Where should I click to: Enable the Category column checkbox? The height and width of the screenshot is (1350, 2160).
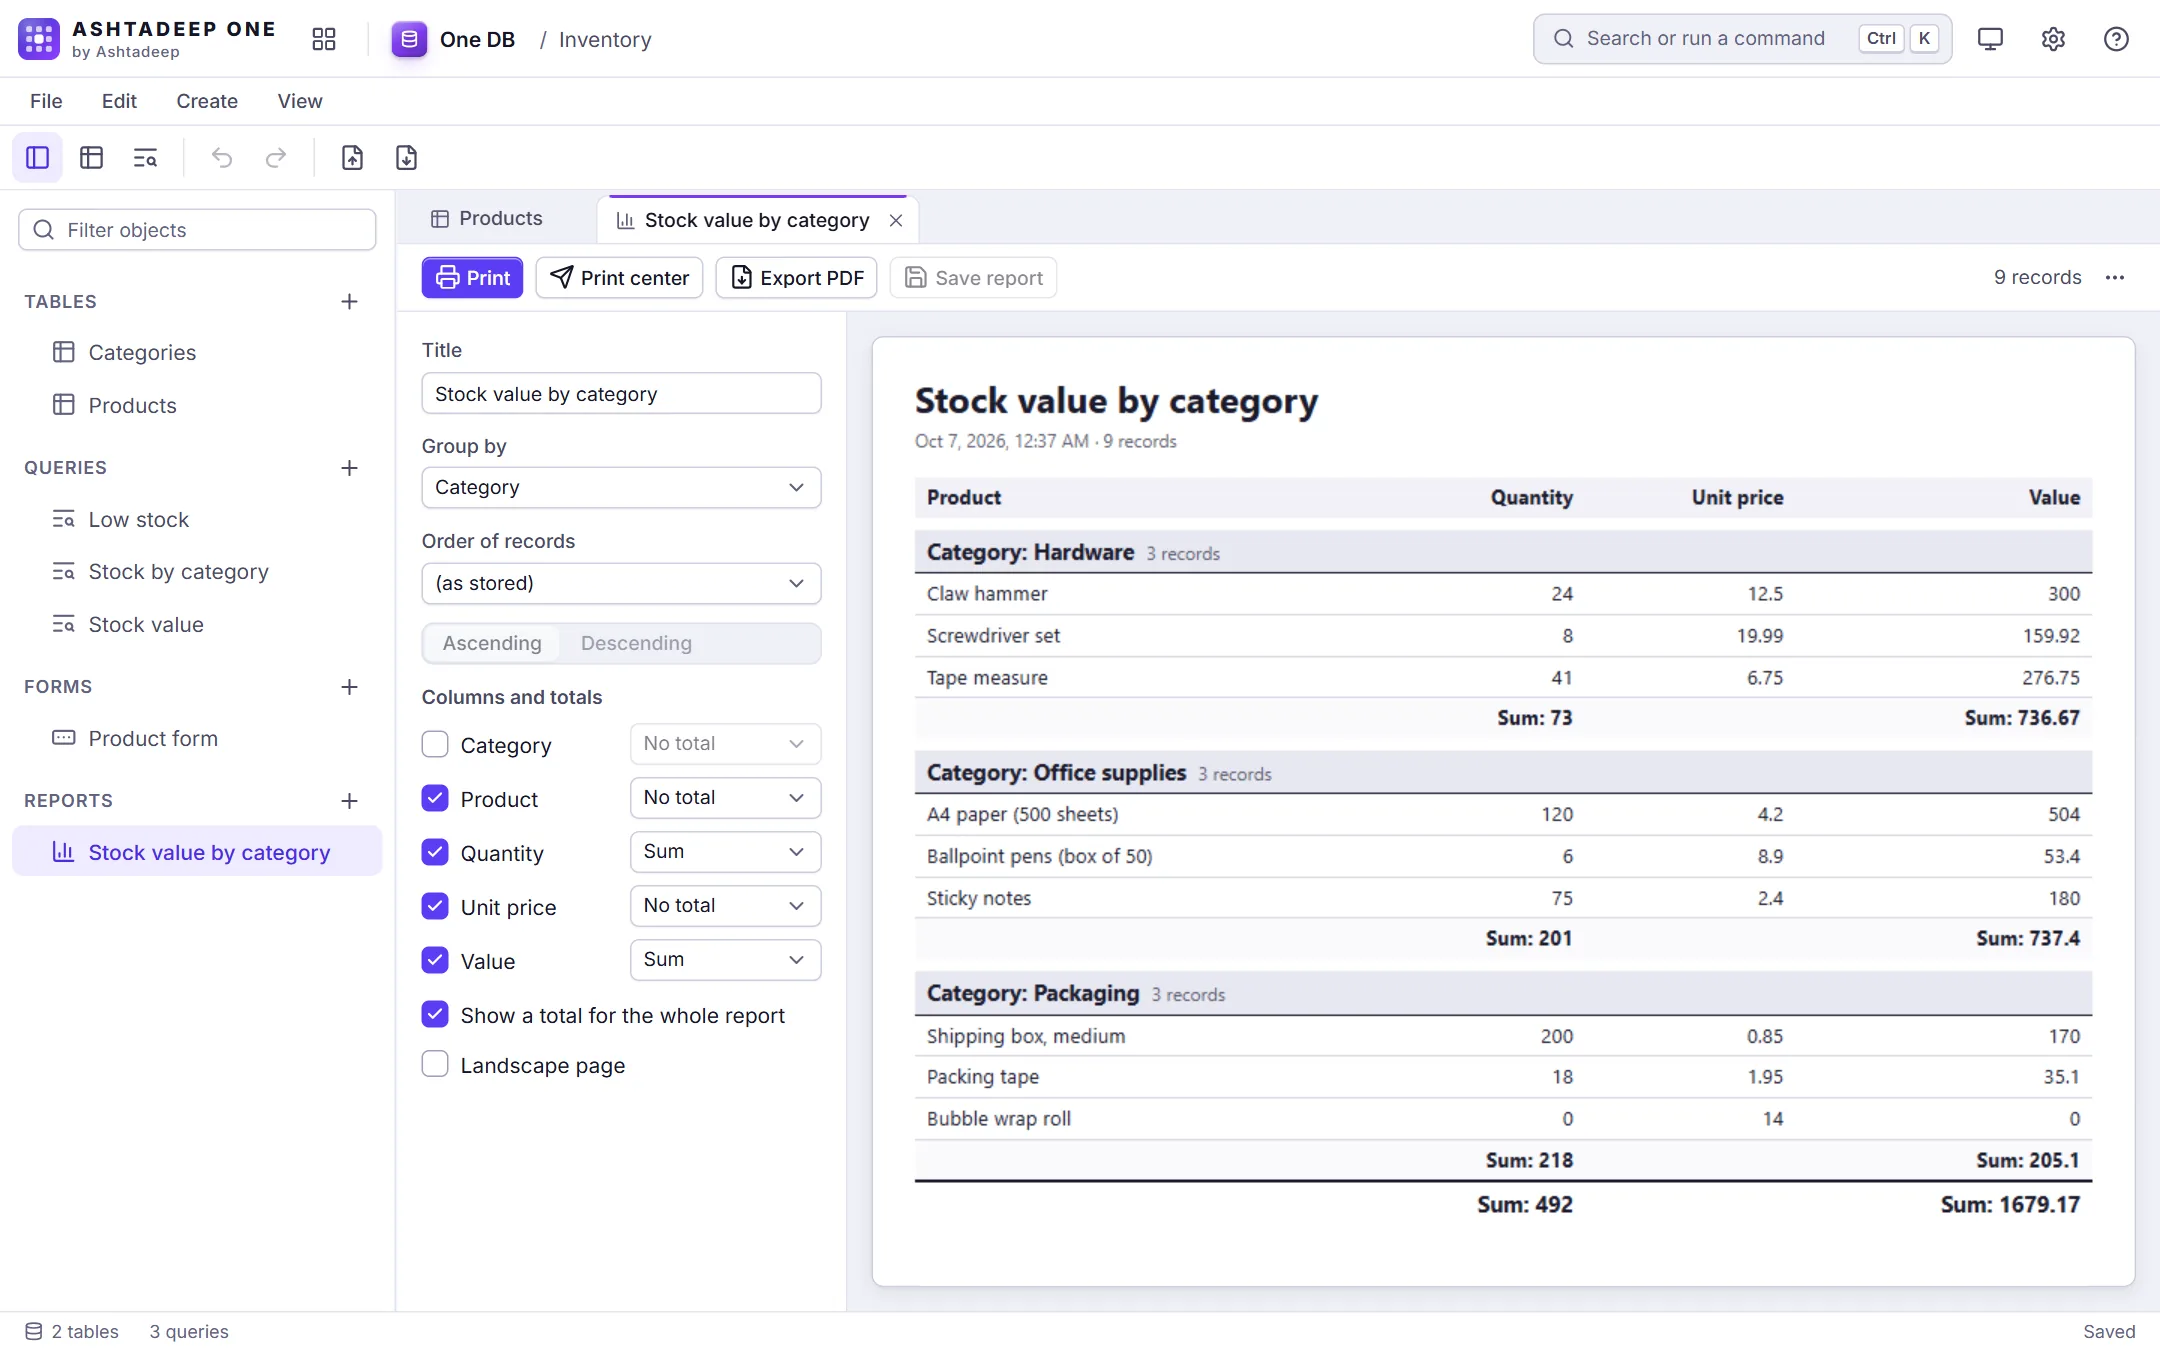click(435, 745)
